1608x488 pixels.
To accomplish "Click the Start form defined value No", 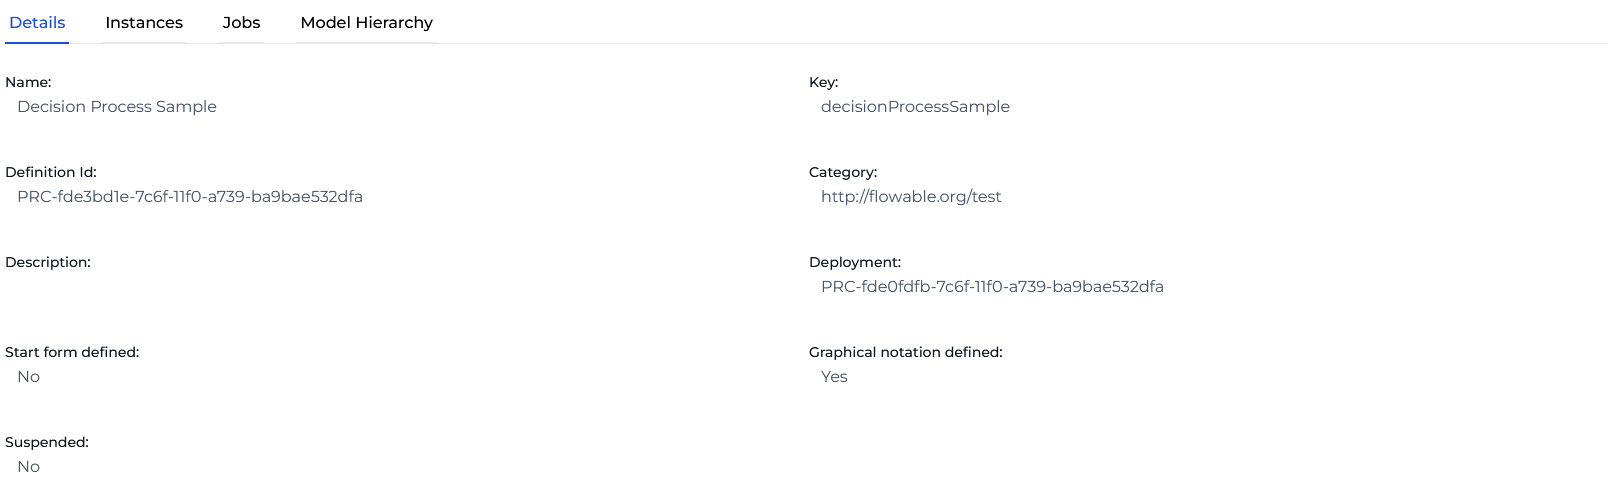I will click(28, 377).
